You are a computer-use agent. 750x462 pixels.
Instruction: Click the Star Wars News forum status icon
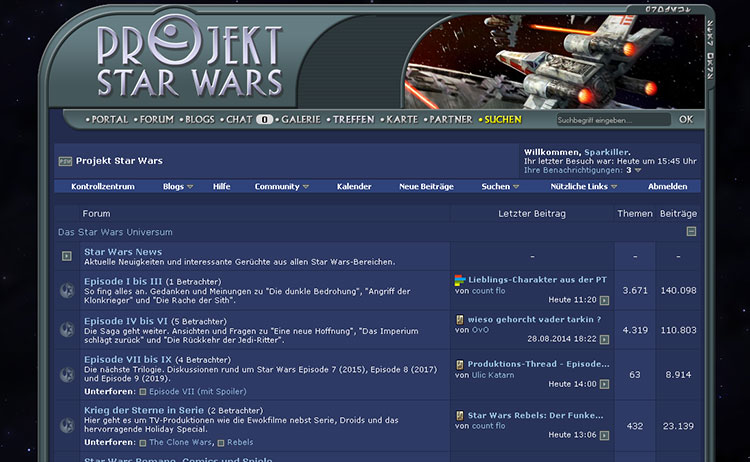click(x=66, y=257)
